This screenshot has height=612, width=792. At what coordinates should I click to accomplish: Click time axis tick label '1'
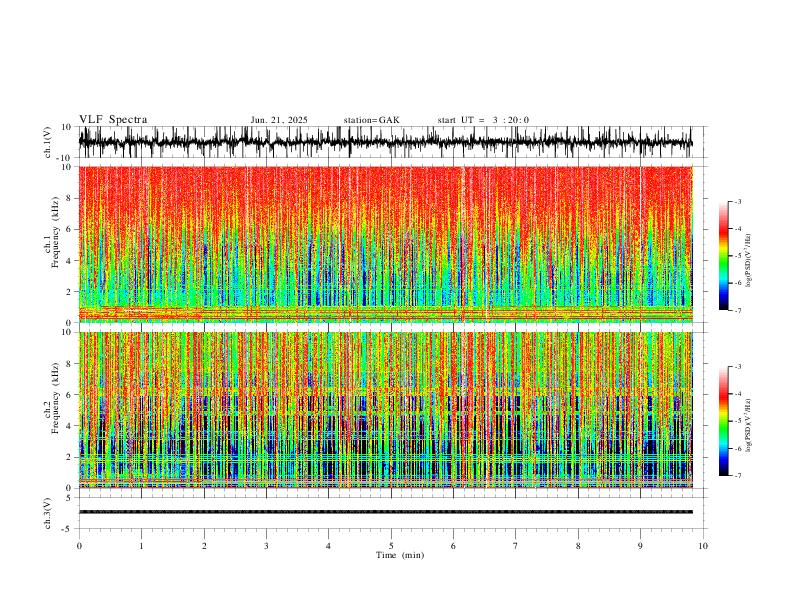tap(141, 546)
